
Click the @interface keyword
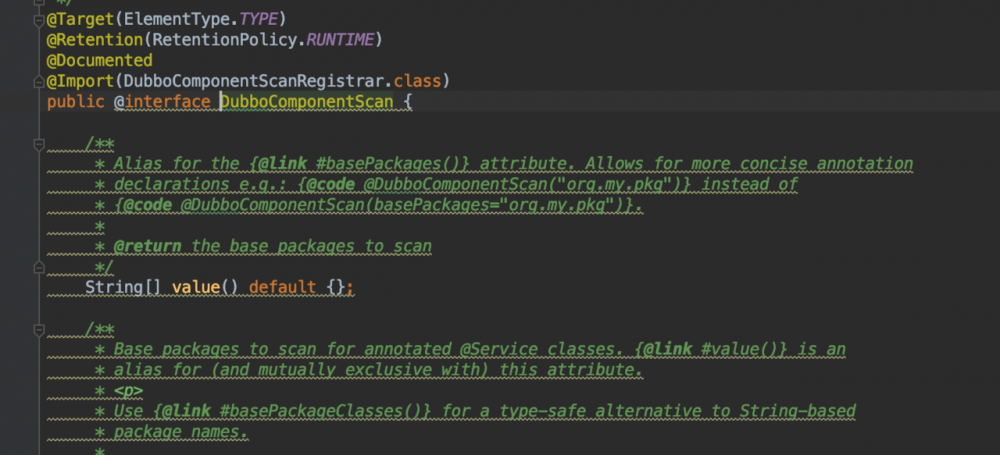[162, 102]
